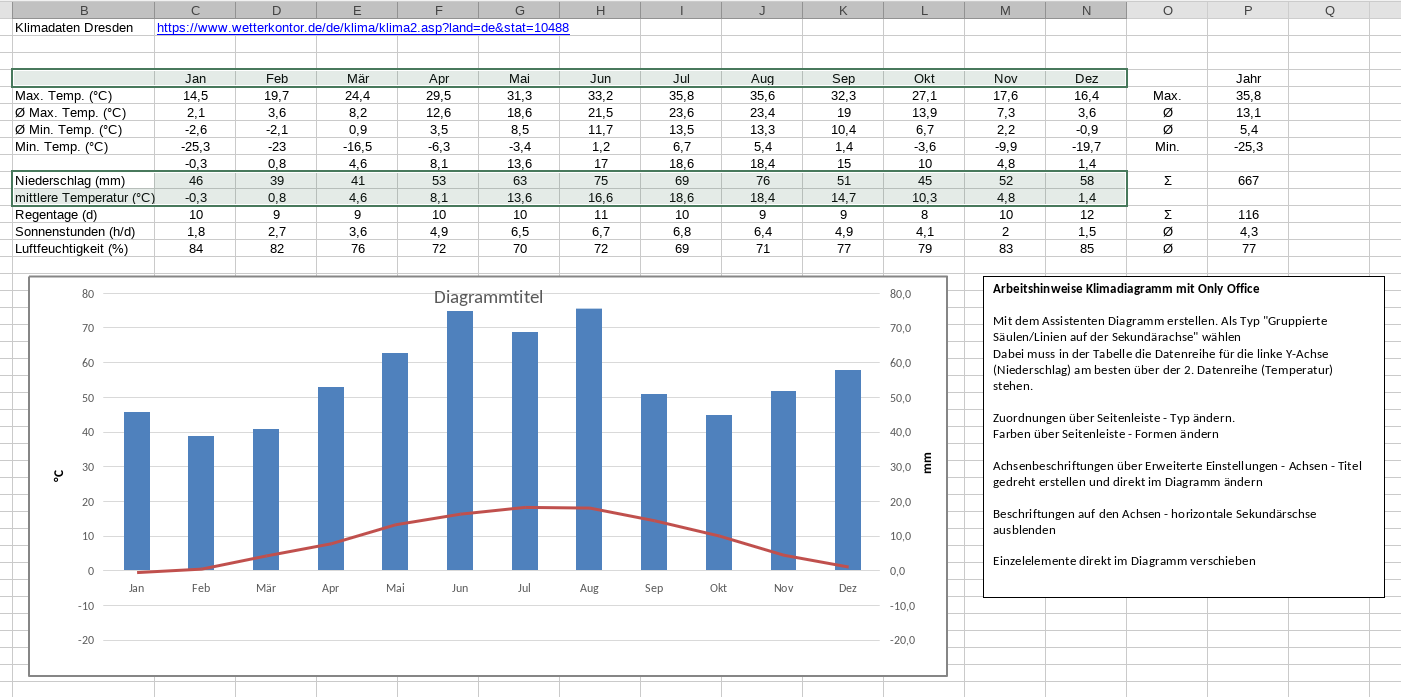Click the Dez label on chart axis
This screenshot has width=1401, height=697.
pyautogui.click(x=848, y=588)
